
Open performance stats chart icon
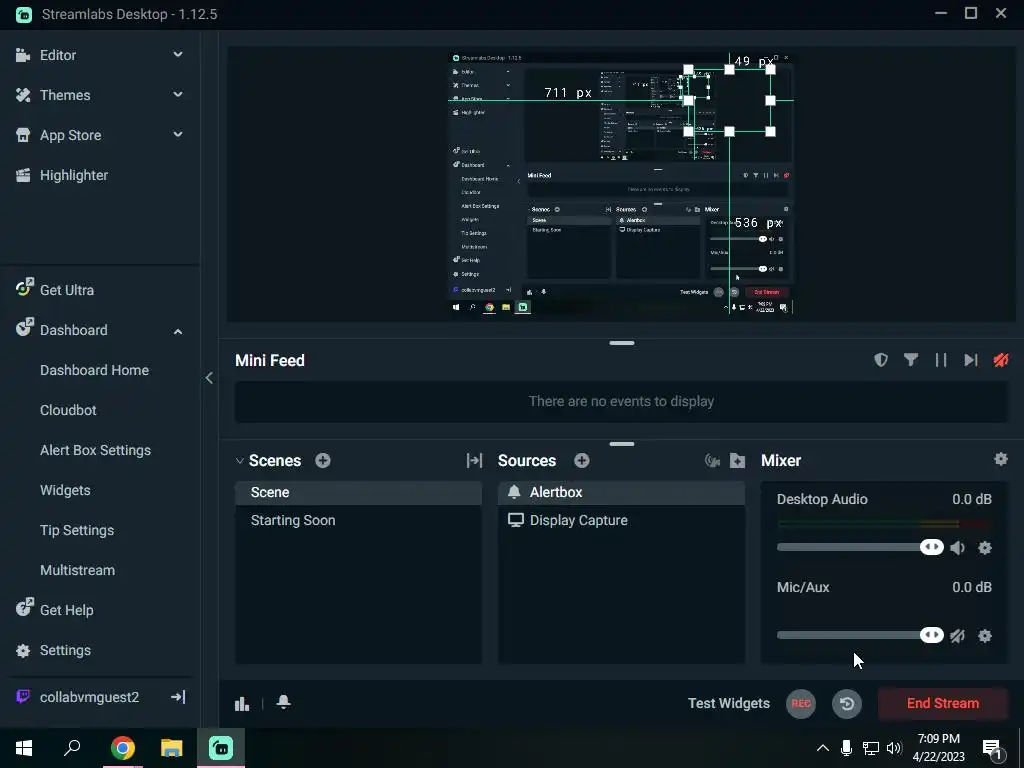pos(242,703)
